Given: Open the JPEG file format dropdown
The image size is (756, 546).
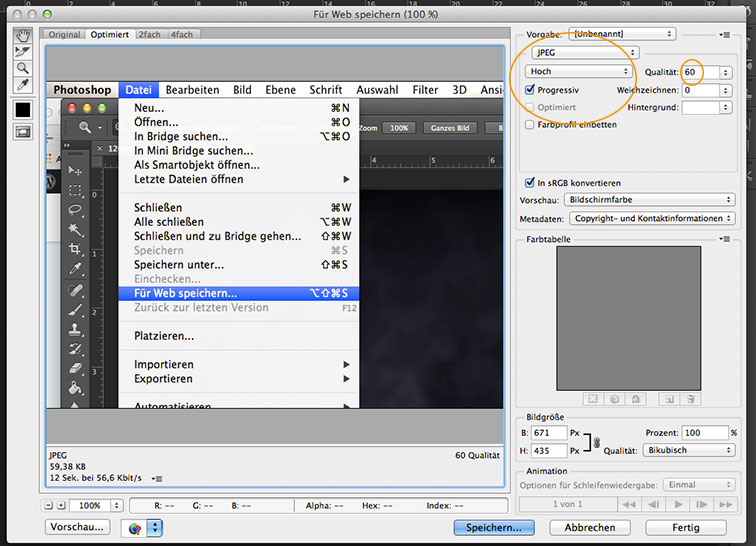Looking at the screenshot, I should tap(585, 53).
